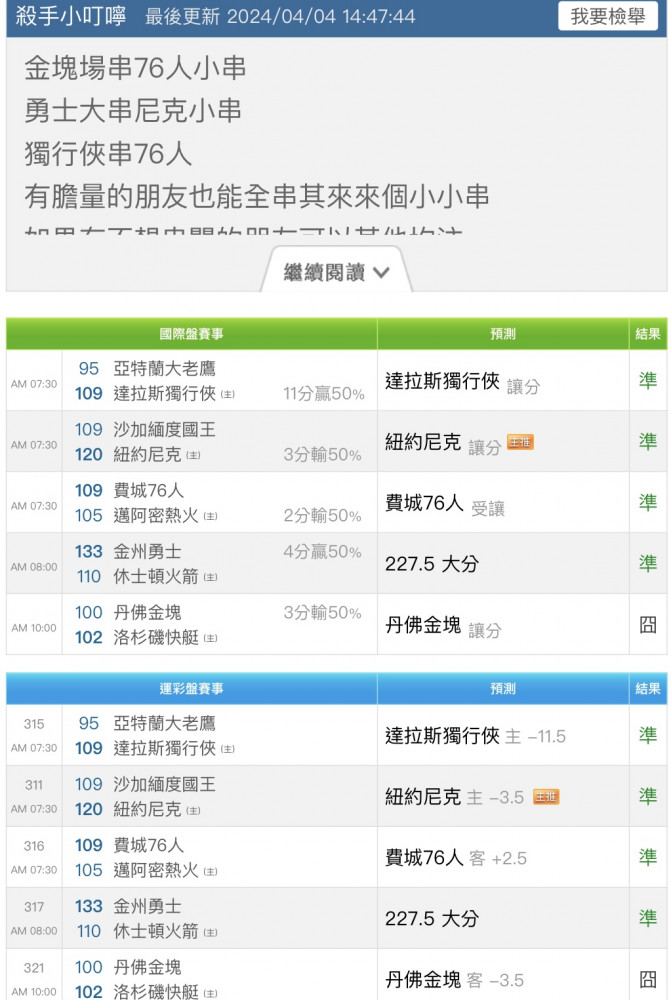Click the last-updated timestamp 2024/04/04 14:47:44

(x=321, y=17)
